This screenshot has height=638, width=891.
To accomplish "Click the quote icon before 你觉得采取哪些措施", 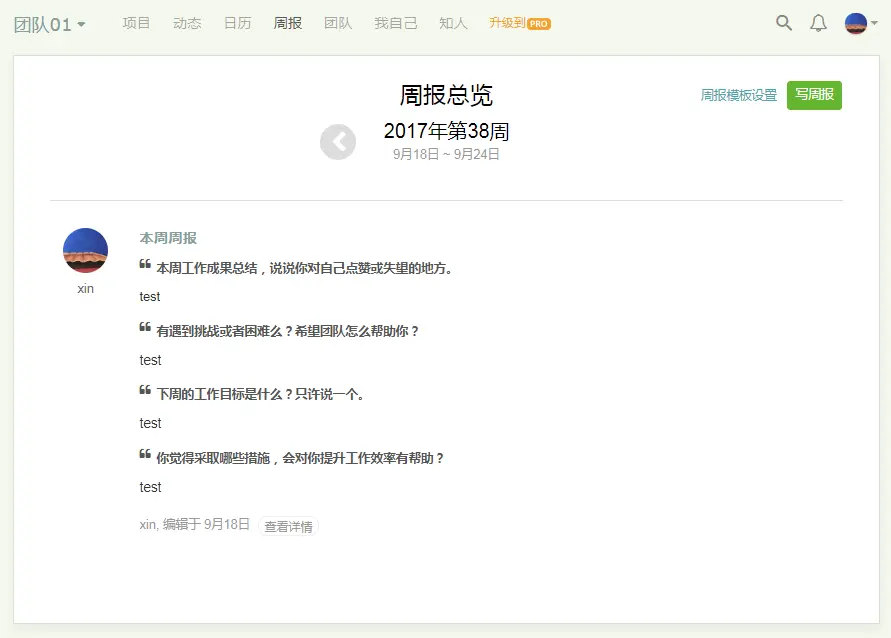I will [145, 454].
